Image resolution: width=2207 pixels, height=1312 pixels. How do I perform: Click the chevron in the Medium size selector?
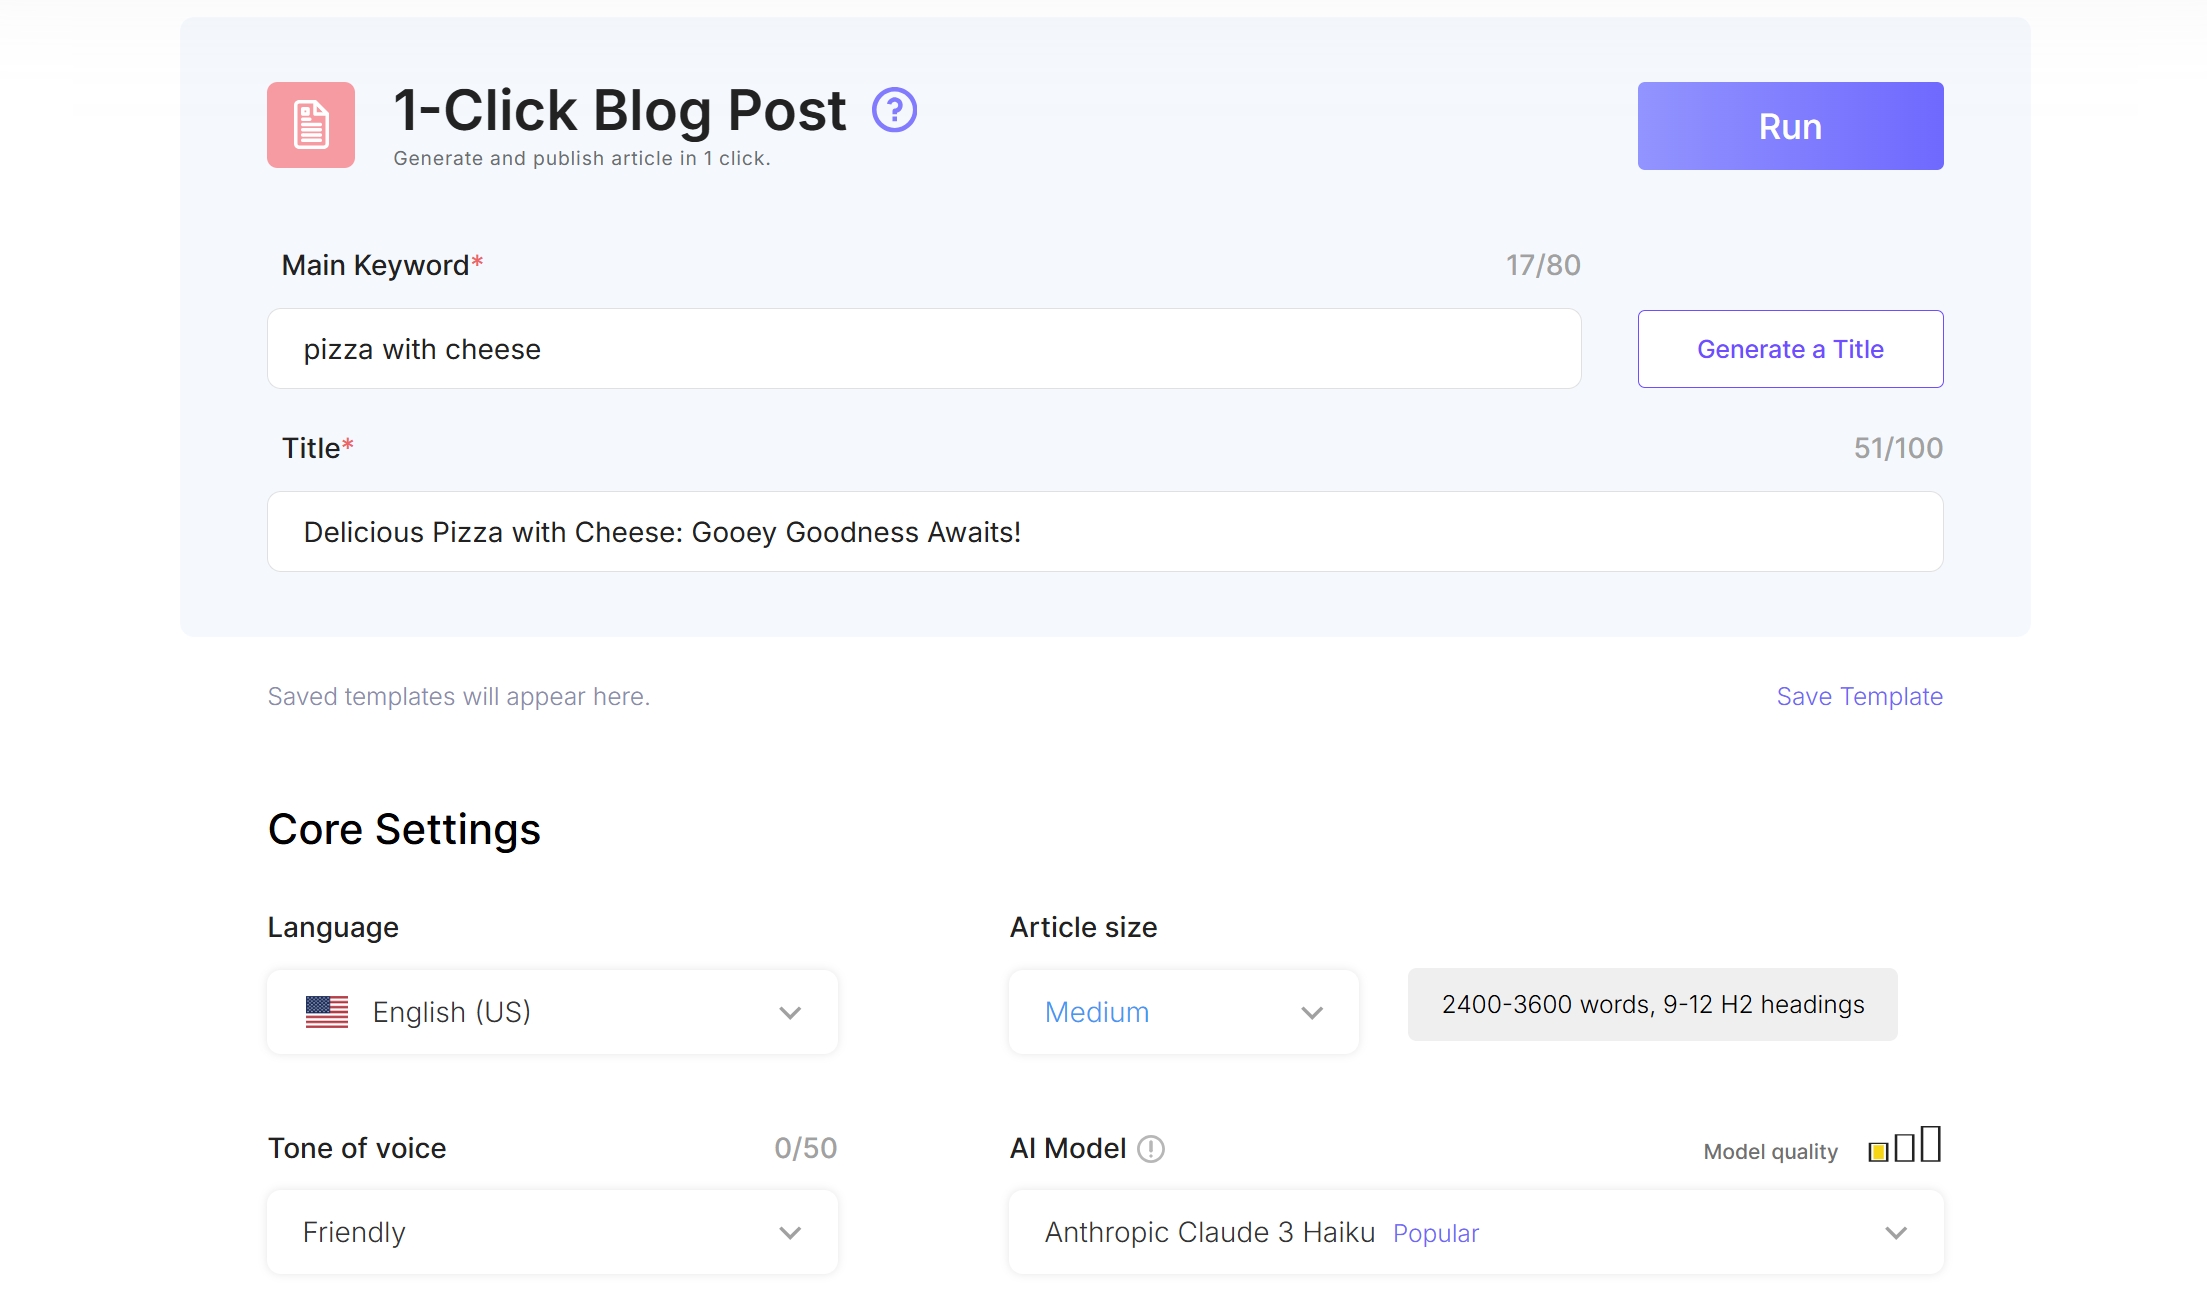pyautogui.click(x=1311, y=1011)
